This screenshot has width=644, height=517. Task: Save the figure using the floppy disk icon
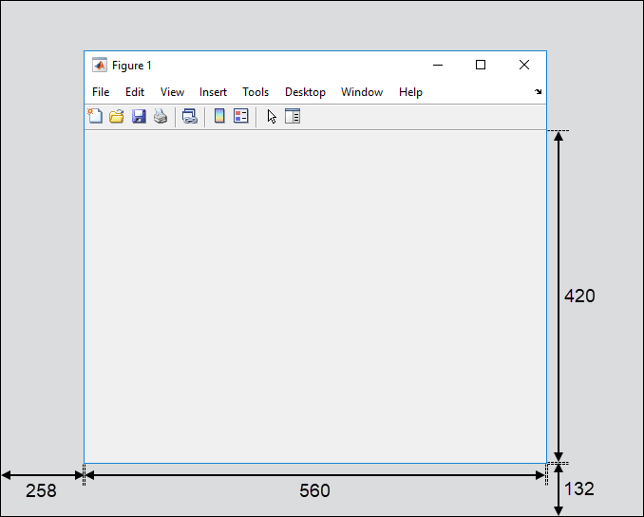tap(139, 116)
